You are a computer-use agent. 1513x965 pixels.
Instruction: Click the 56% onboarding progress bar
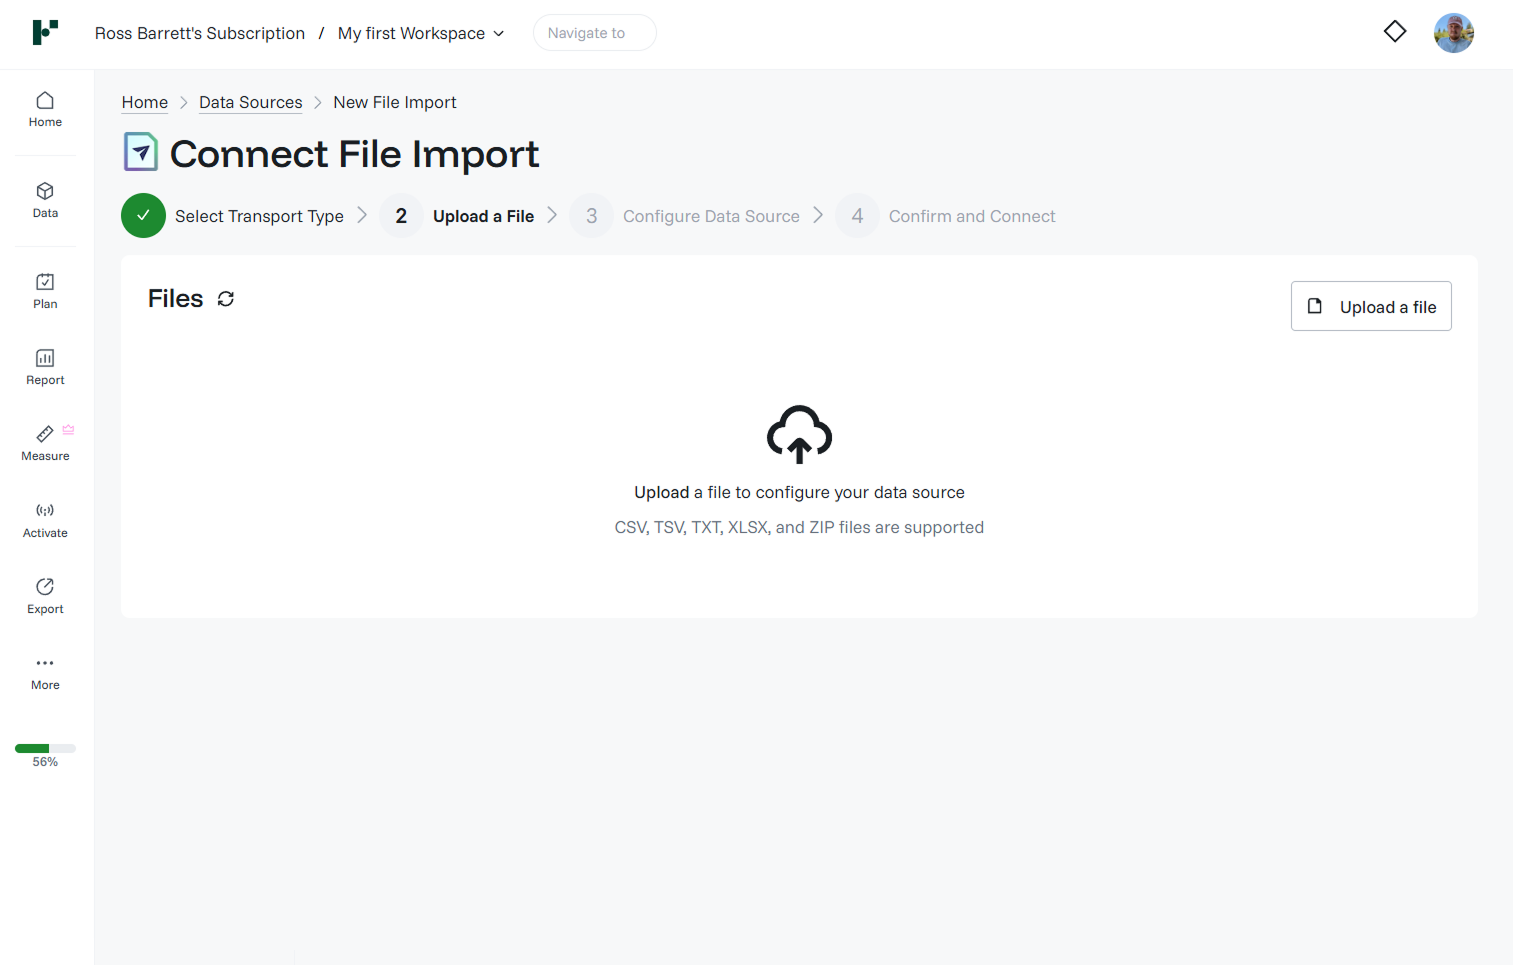45,748
